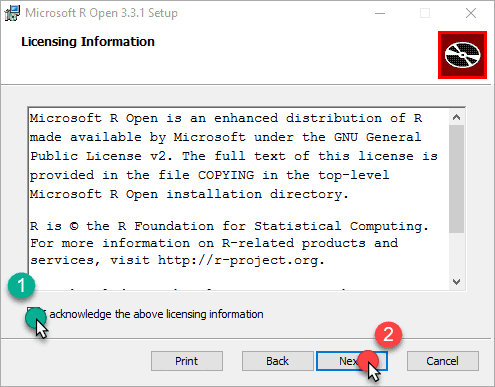This screenshot has width=495, height=387.
Task: Click 'Microsoft R Open 3.3.1 Setup' title
Action: 101,13
